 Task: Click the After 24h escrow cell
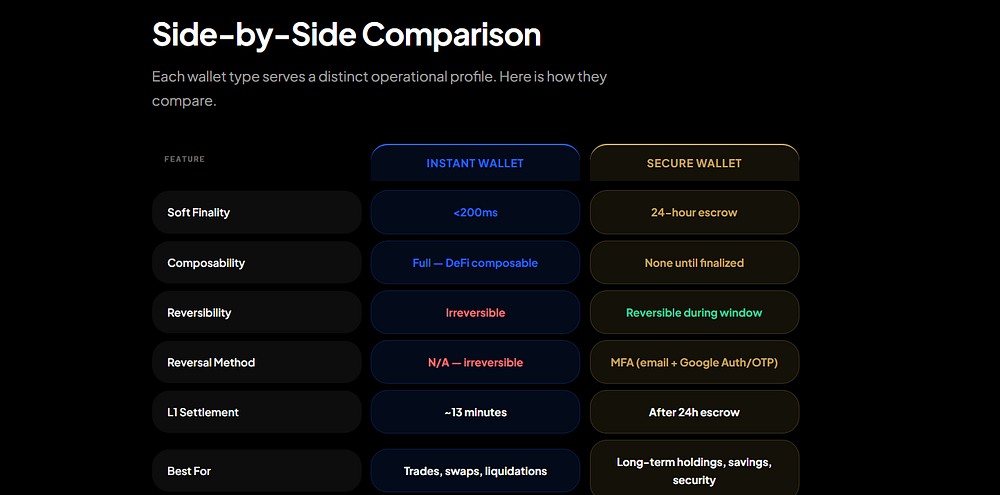(x=694, y=412)
